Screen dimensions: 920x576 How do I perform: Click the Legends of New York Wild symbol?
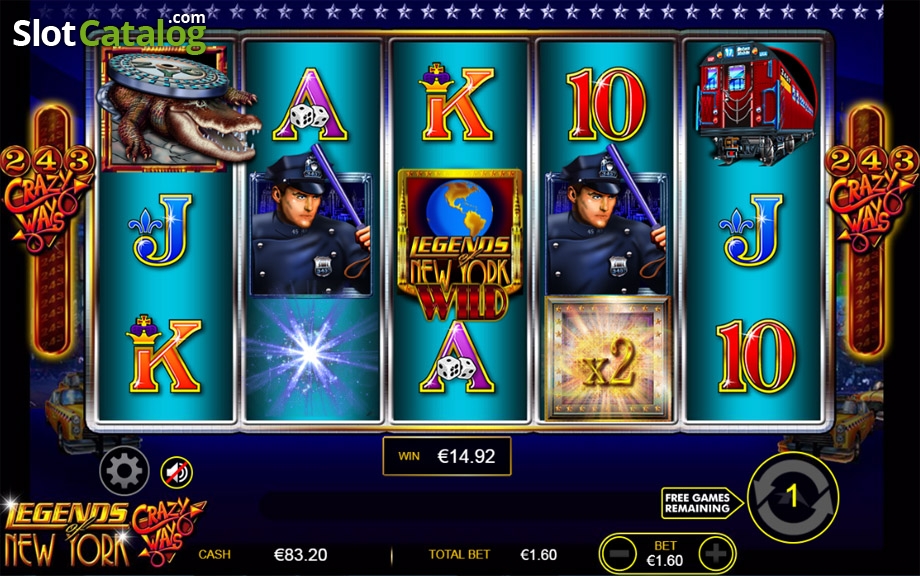click(459, 245)
